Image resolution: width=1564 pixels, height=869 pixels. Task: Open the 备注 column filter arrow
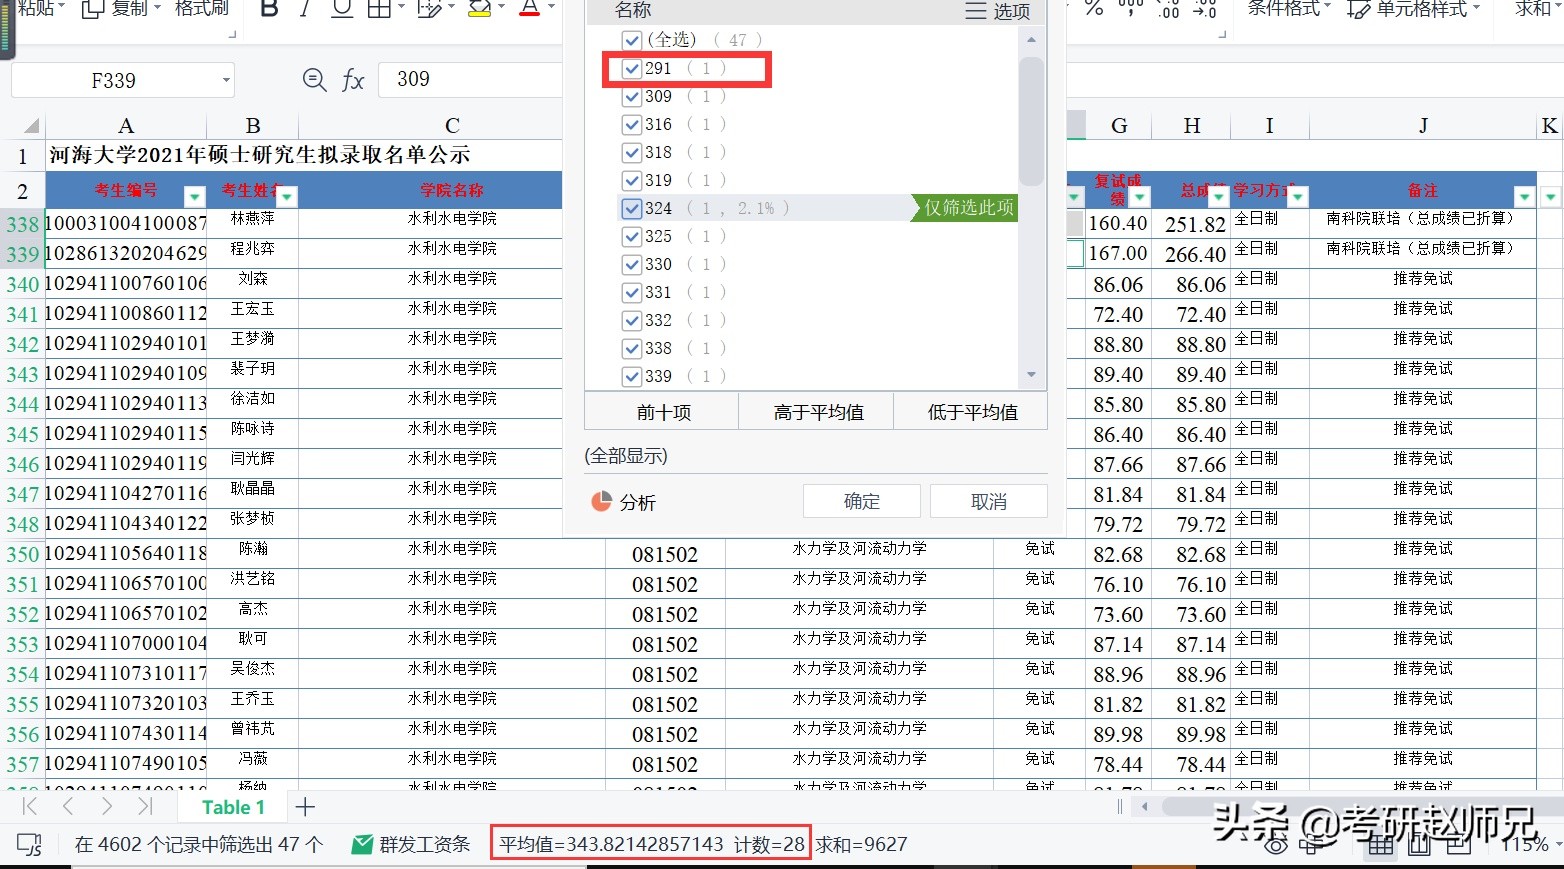[1524, 196]
